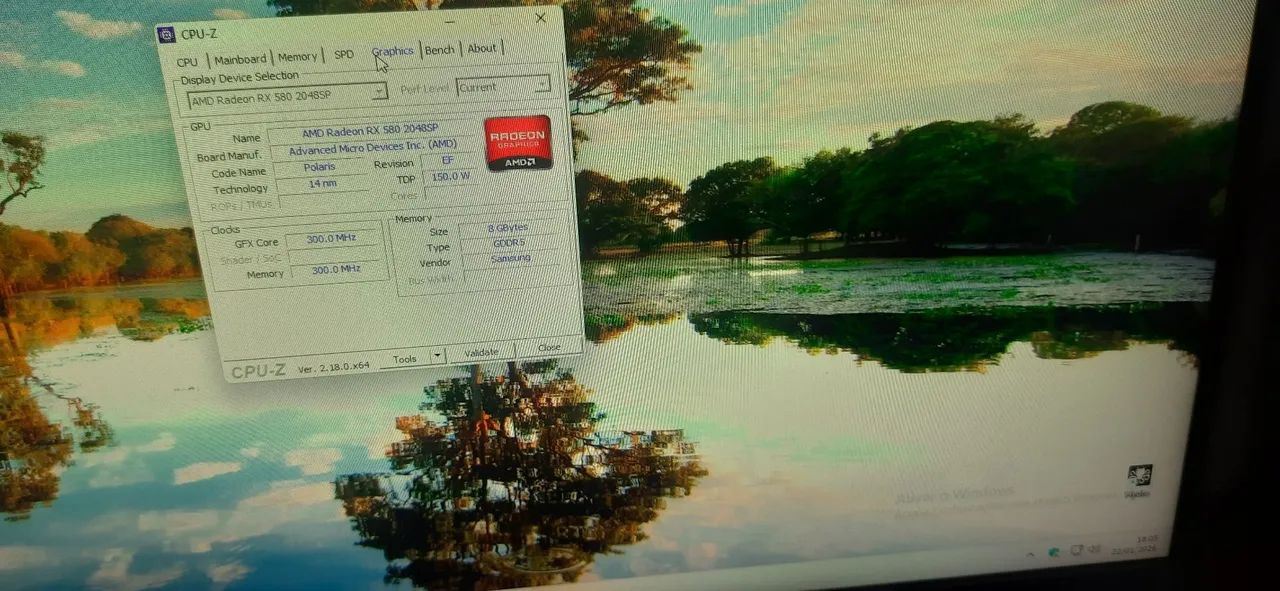Click the CPU-Z logo text at bottom
The image size is (1280, 591).
(x=258, y=371)
